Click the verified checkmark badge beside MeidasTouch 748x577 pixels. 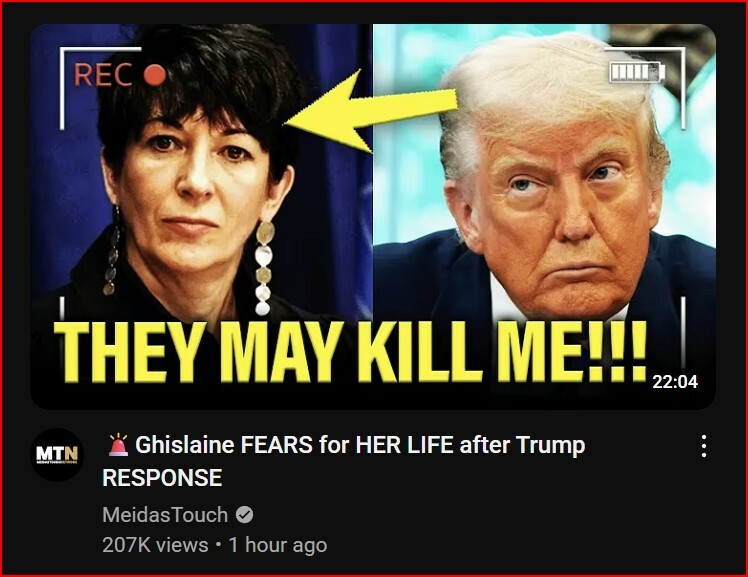(244, 515)
